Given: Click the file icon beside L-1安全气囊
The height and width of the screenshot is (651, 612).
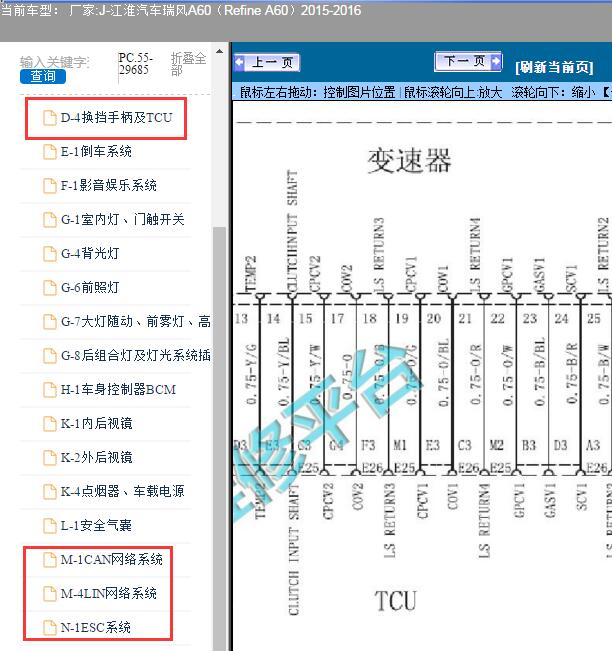Looking at the screenshot, I should pyautogui.click(x=50, y=526).
